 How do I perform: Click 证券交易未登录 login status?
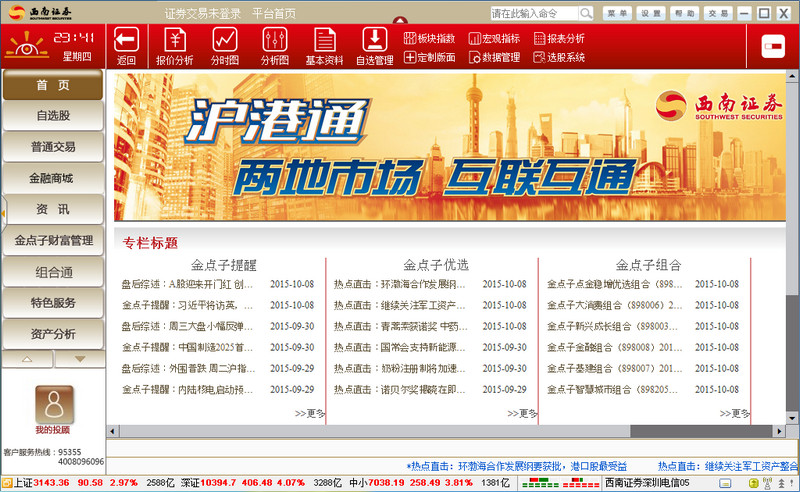[203, 14]
